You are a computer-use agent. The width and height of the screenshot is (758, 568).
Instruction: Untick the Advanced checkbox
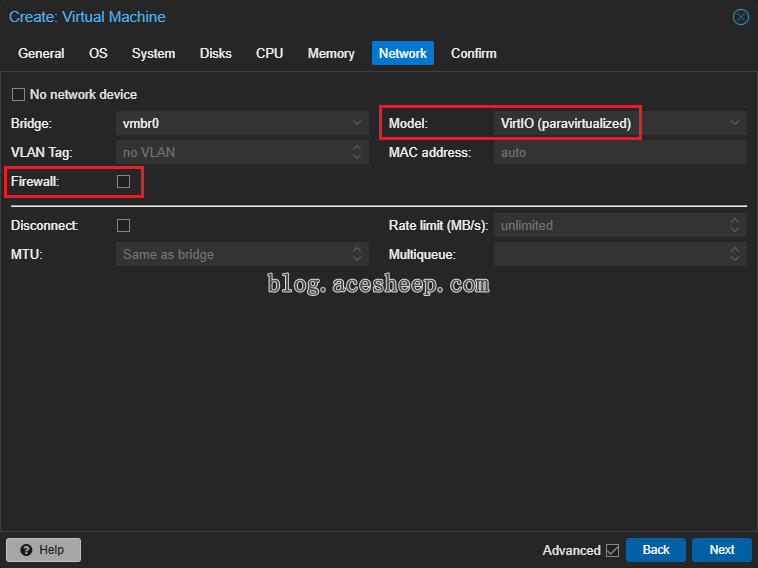(612, 550)
